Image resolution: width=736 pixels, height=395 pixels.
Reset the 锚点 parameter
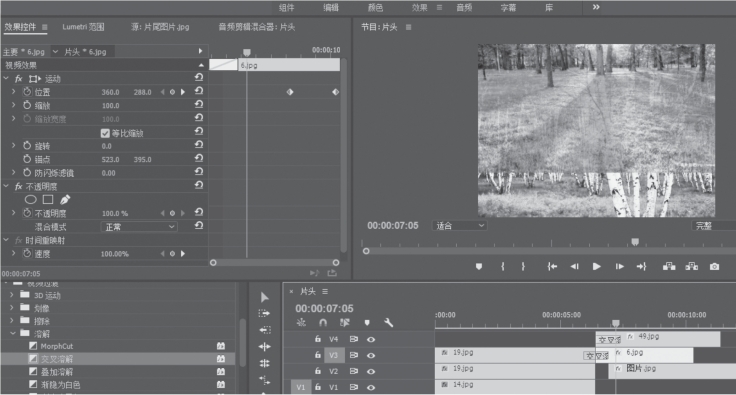[199, 158]
